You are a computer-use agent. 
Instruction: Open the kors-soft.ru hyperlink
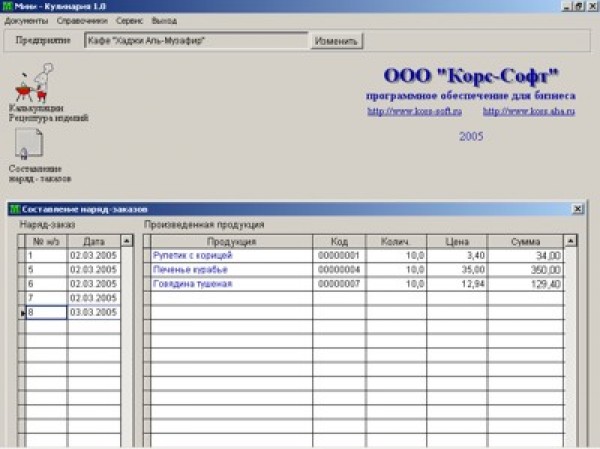pos(414,112)
